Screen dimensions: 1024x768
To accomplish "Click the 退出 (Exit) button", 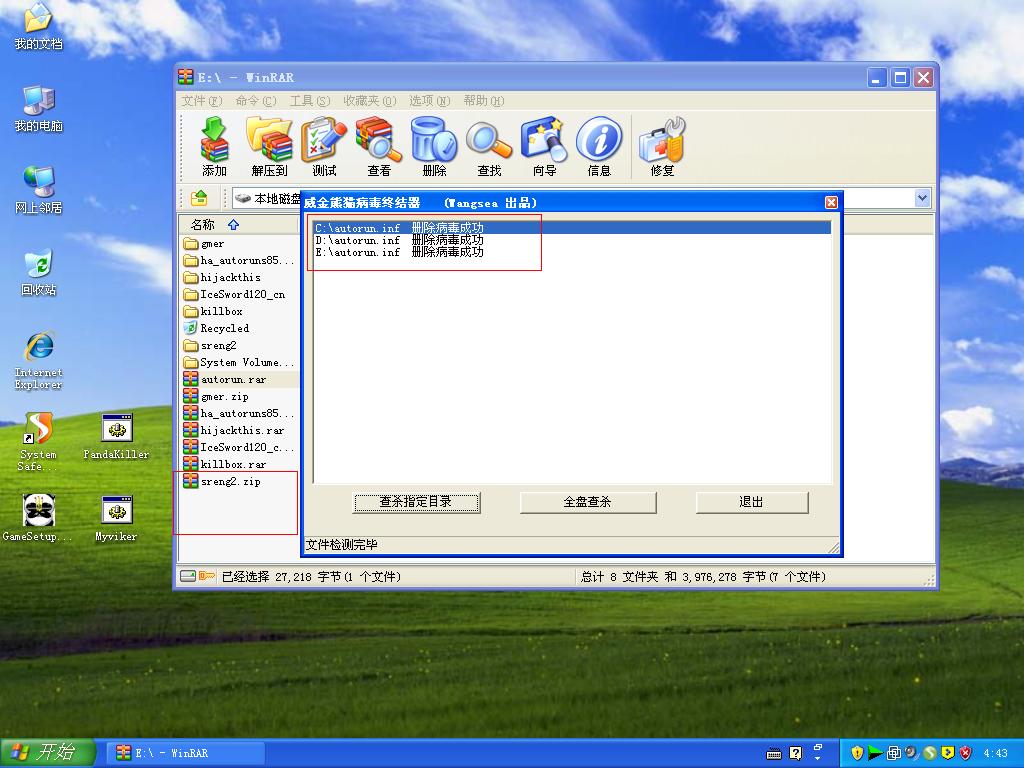I will pyautogui.click(x=751, y=502).
